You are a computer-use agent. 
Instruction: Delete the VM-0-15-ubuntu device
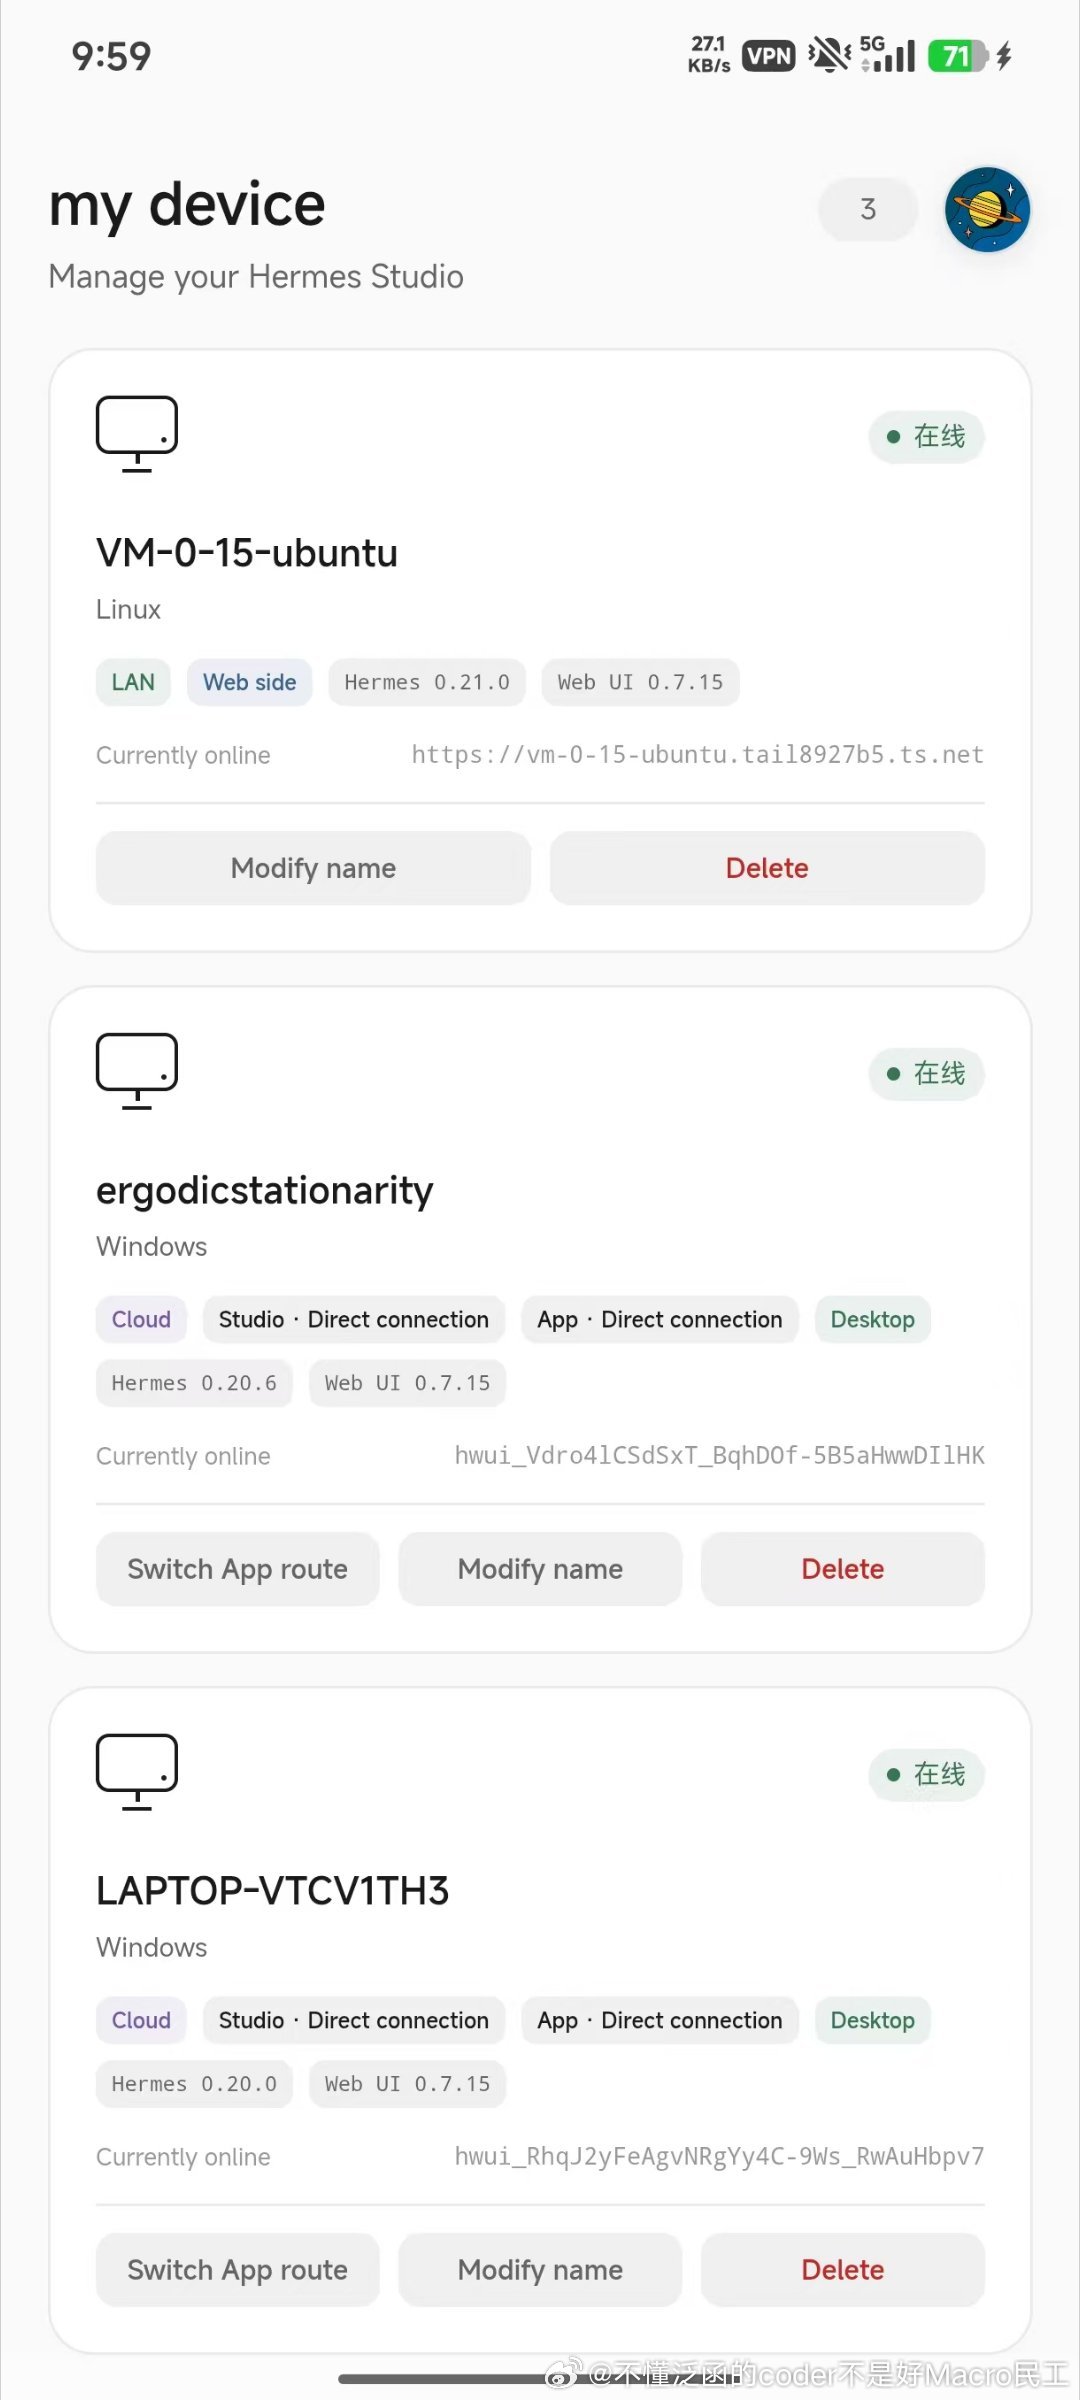point(767,868)
